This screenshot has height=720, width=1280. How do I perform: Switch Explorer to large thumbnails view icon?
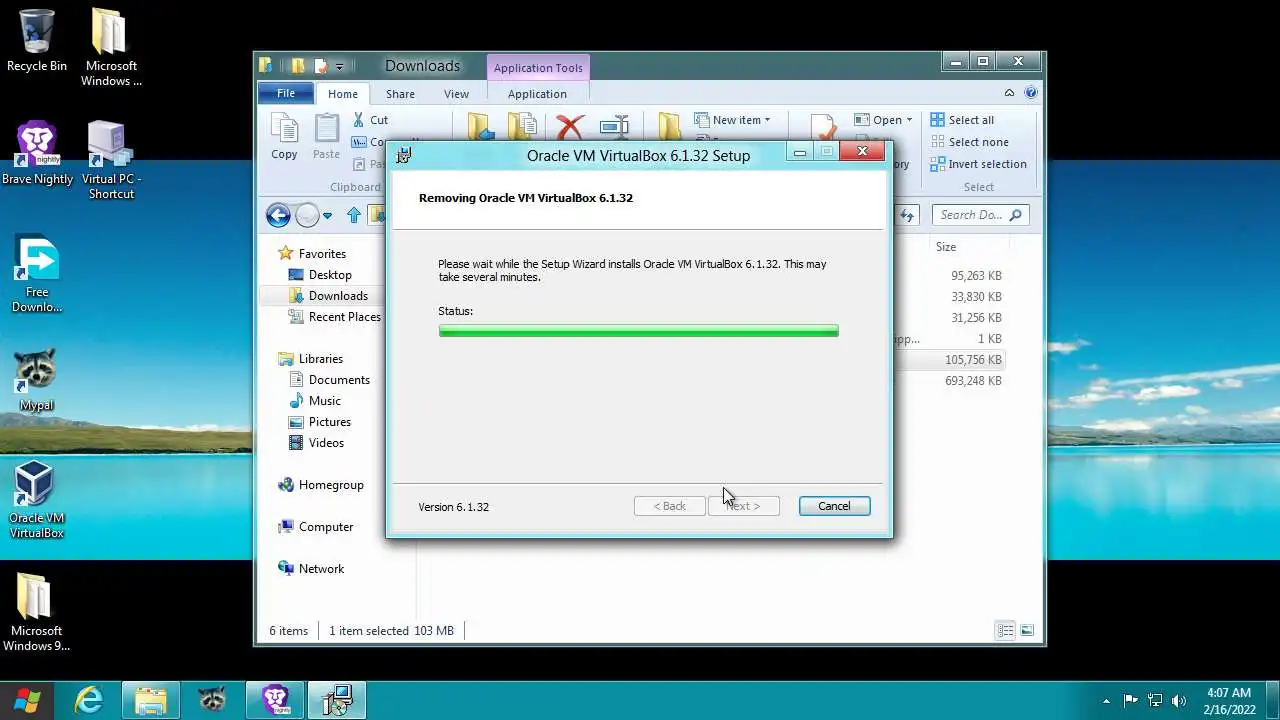click(1027, 631)
